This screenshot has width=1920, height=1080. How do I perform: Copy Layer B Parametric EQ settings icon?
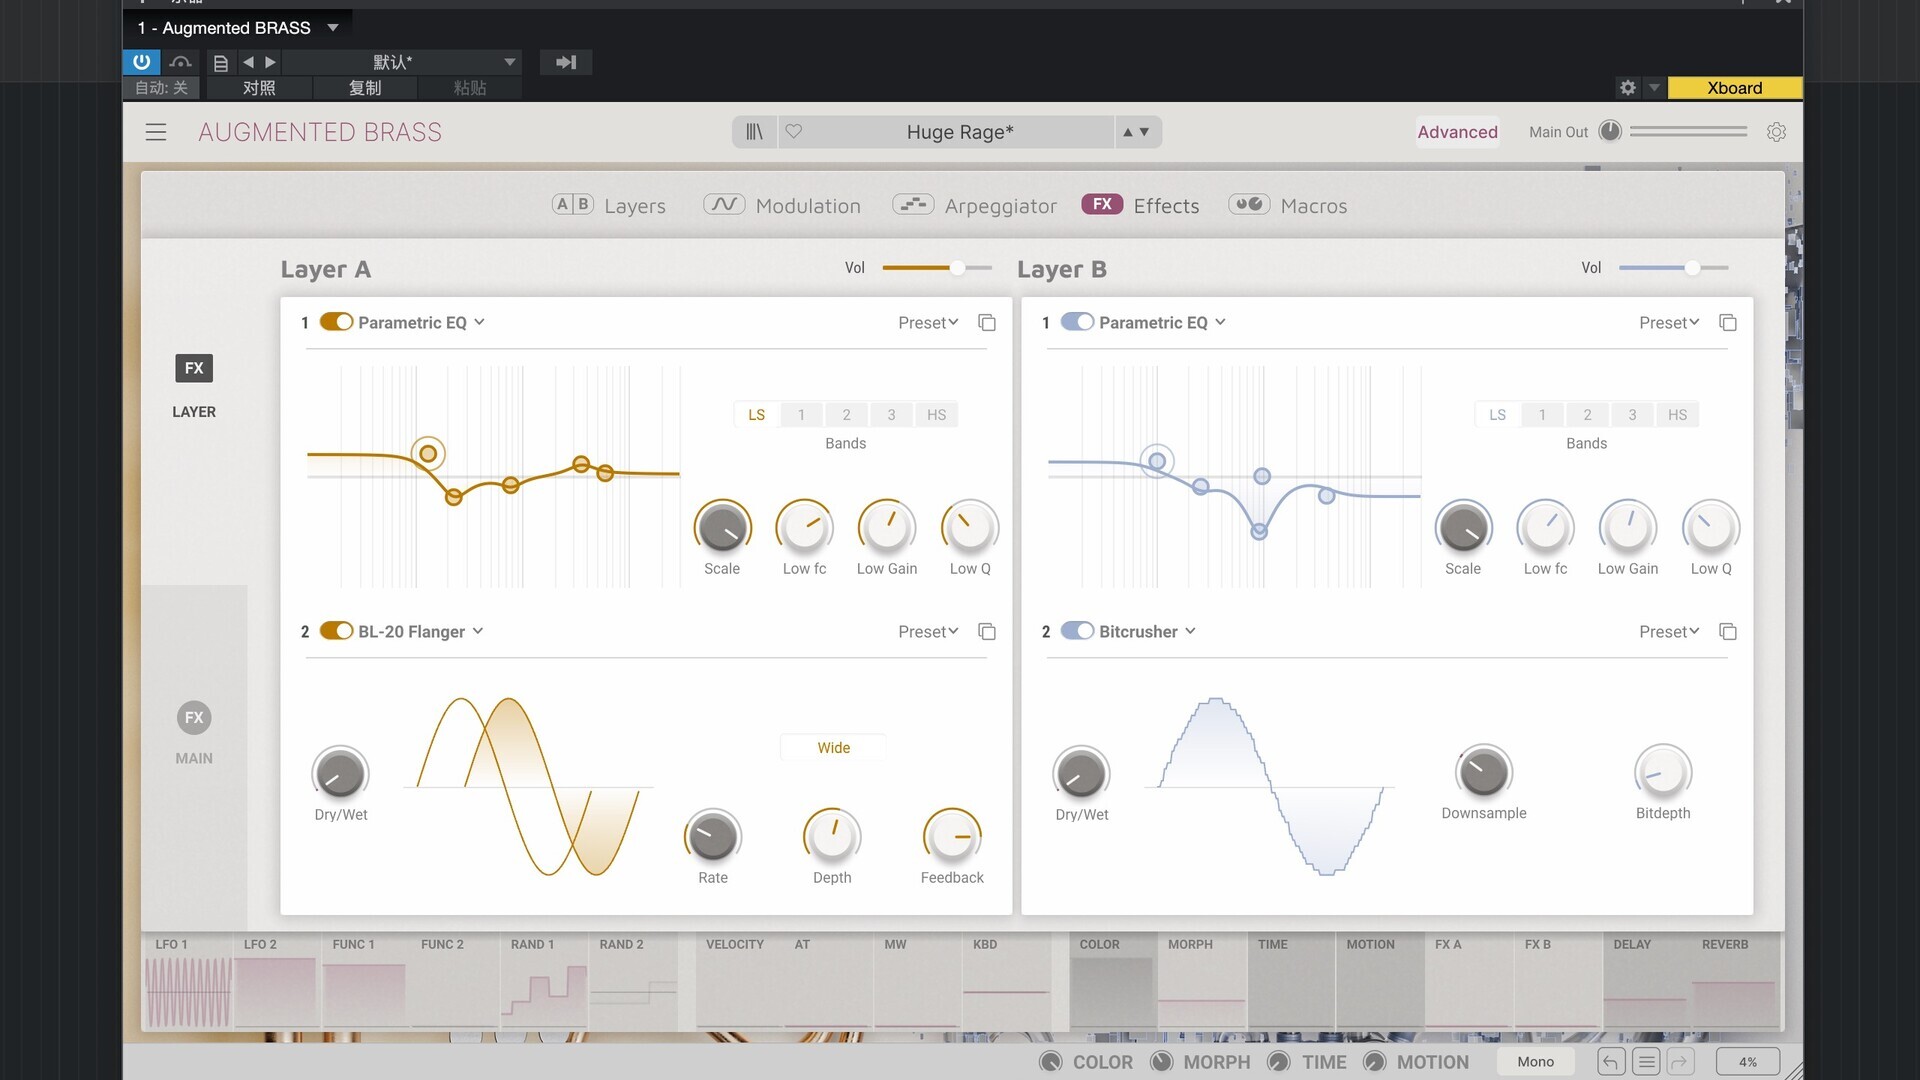tap(1728, 322)
